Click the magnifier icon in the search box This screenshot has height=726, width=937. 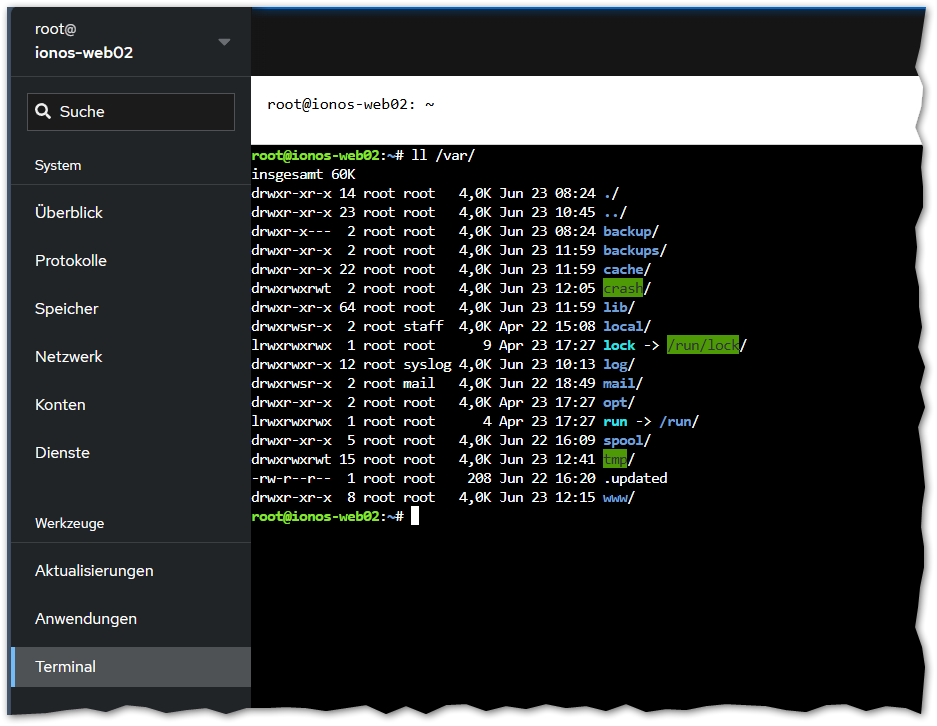[43, 112]
